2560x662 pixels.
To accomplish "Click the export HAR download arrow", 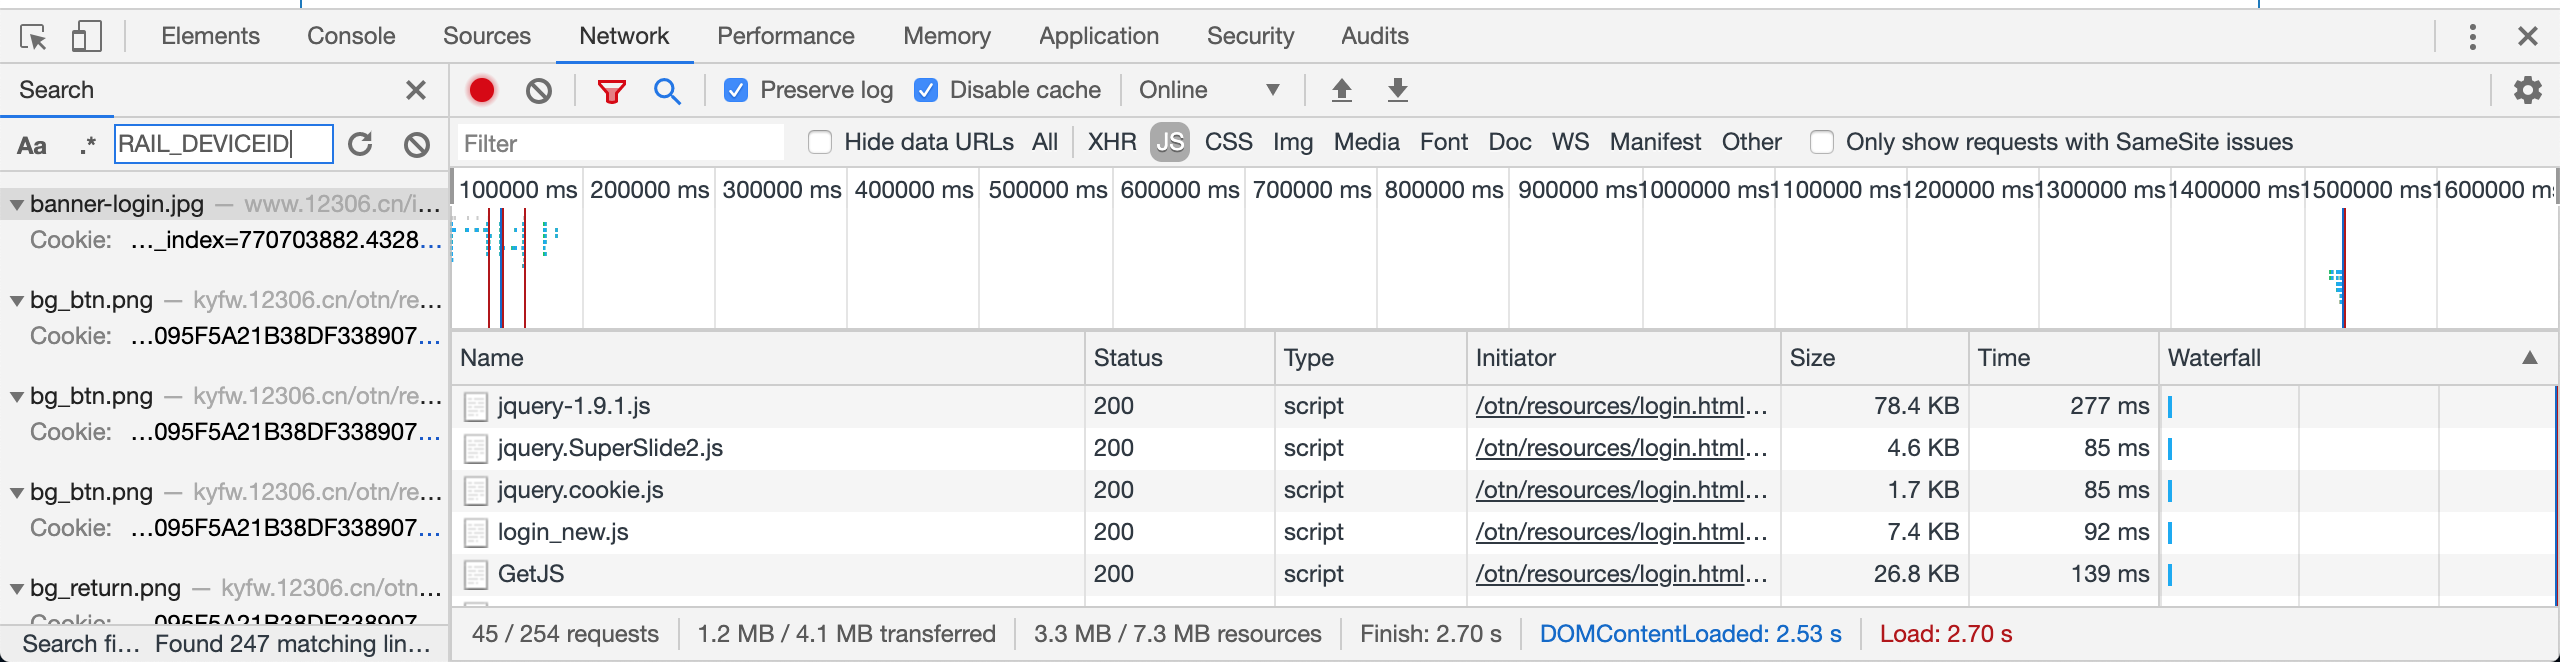I will 1398,90.
